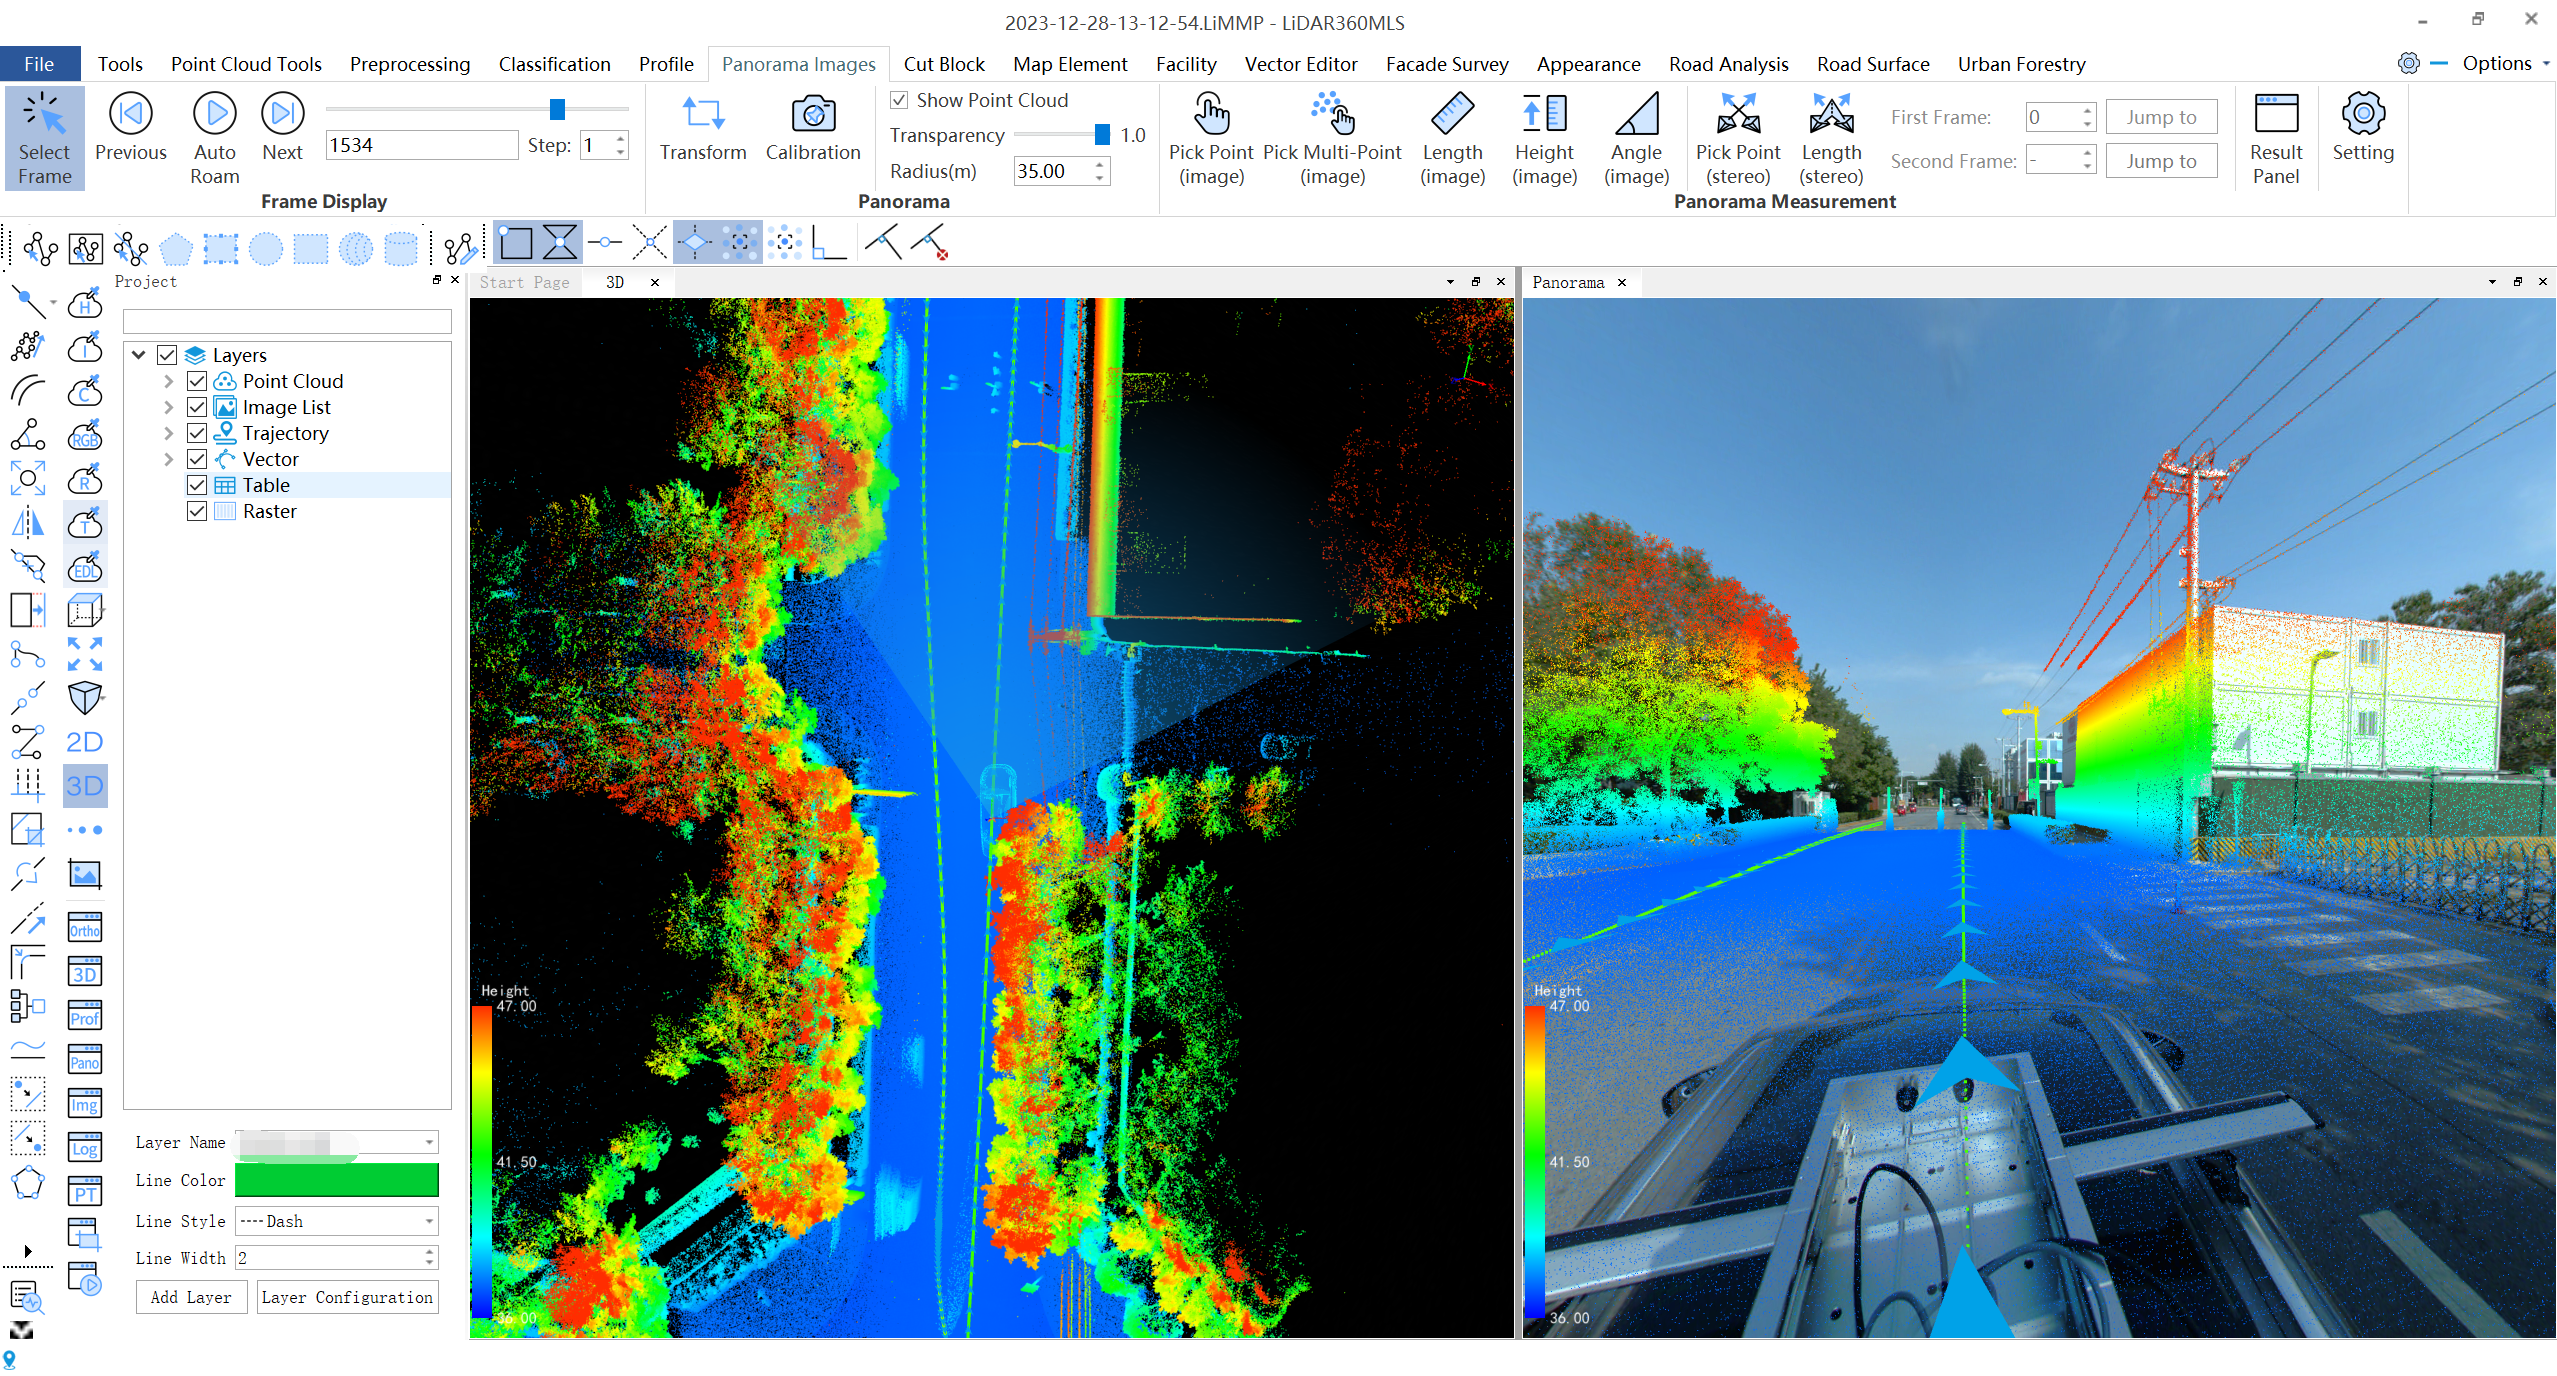2557x1376 pixels.
Task: Choose Length (image) measurement
Action: pyautogui.click(x=1452, y=138)
